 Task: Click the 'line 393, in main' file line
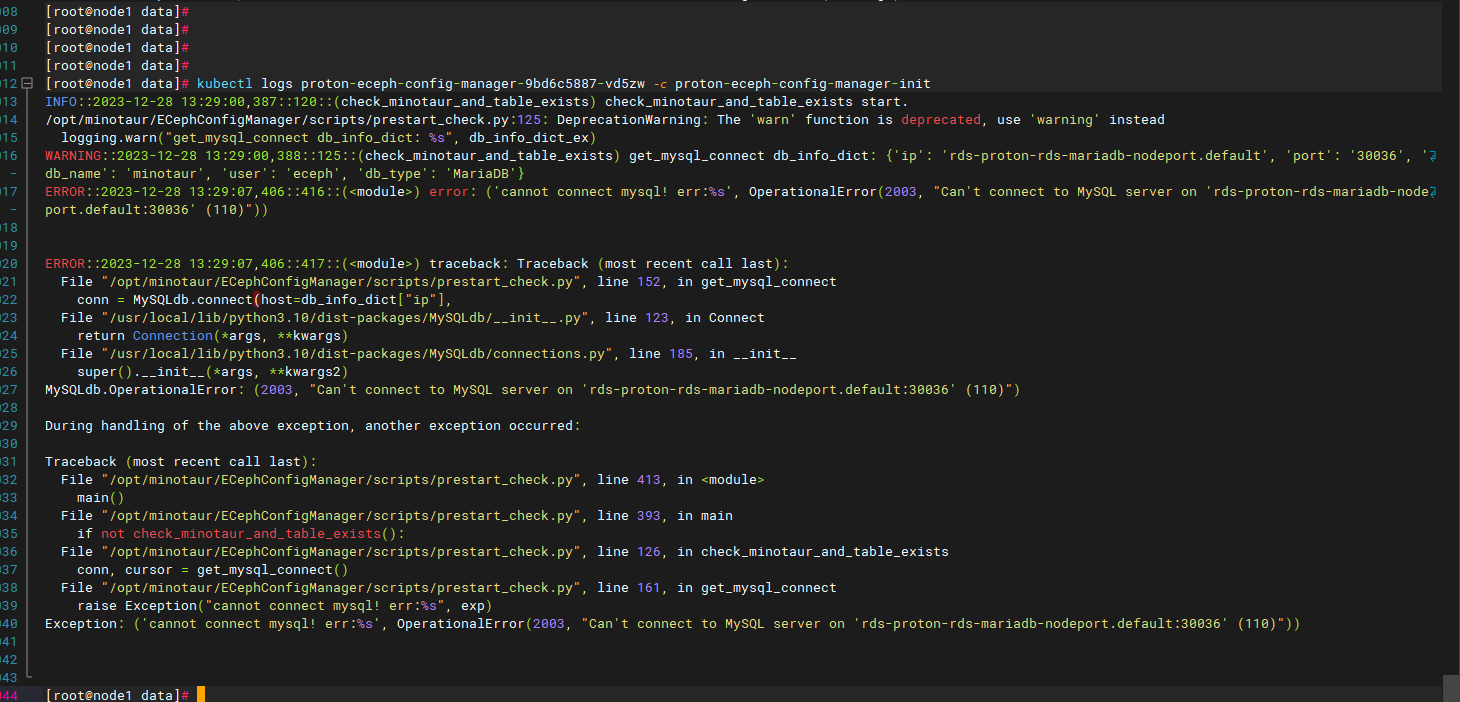pyautogui.click(x=397, y=516)
